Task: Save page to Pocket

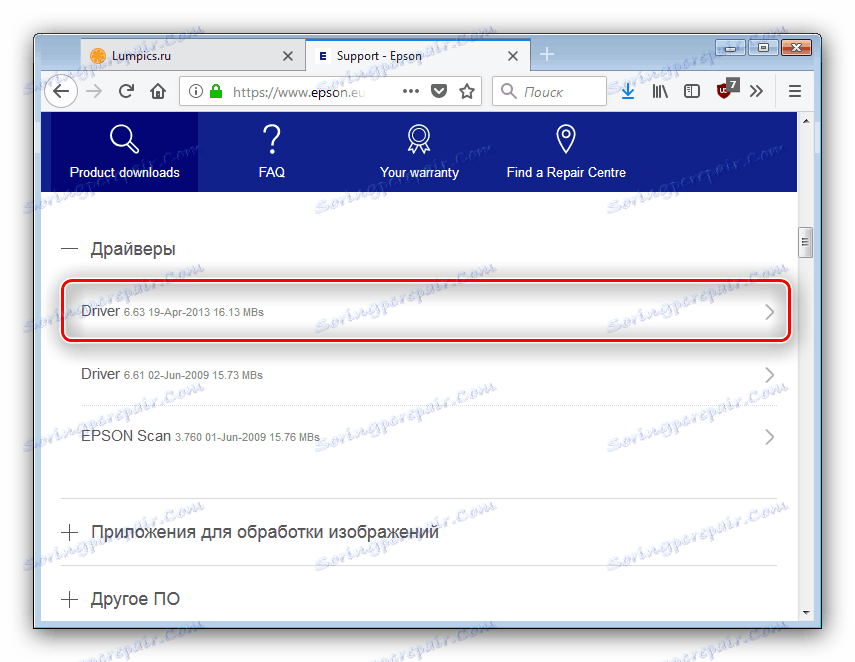Action: tap(439, 91)
